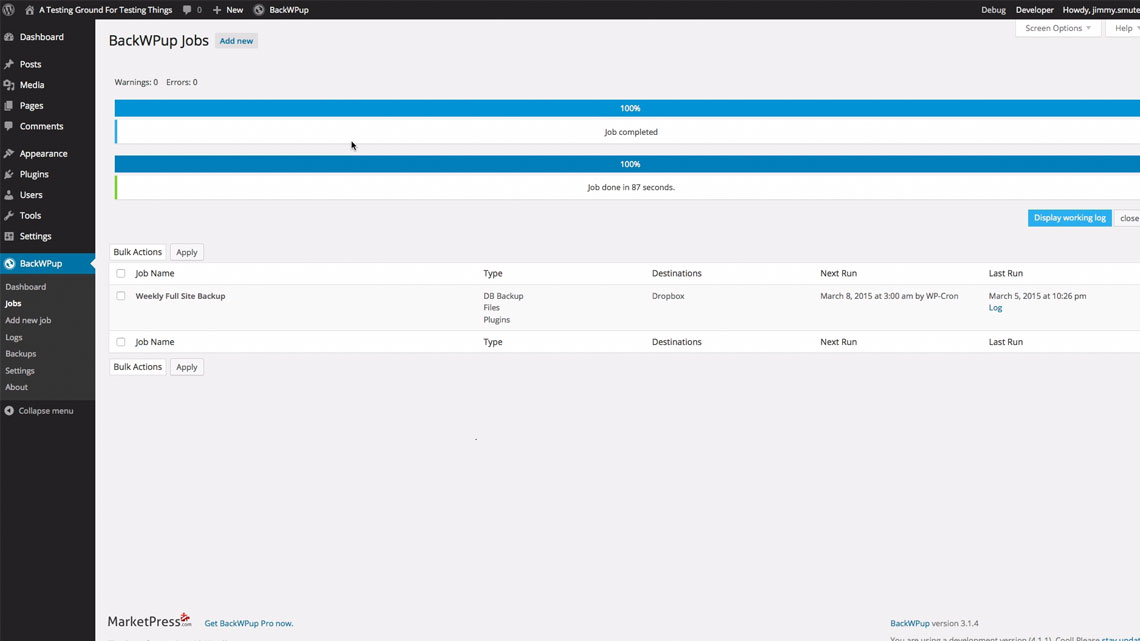Open the Users menu

(x=31, y=195)
